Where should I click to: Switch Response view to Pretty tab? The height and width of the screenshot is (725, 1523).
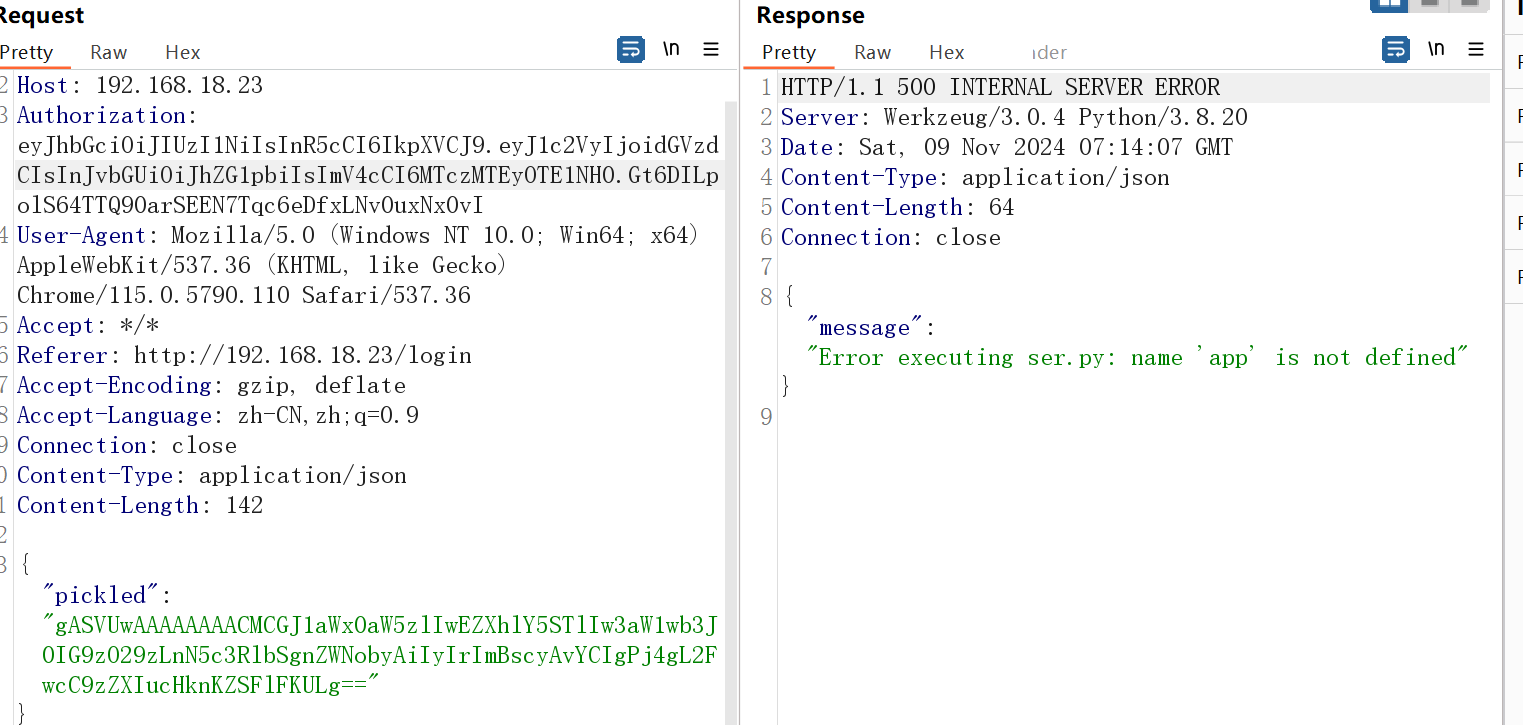tap(789, 52)
